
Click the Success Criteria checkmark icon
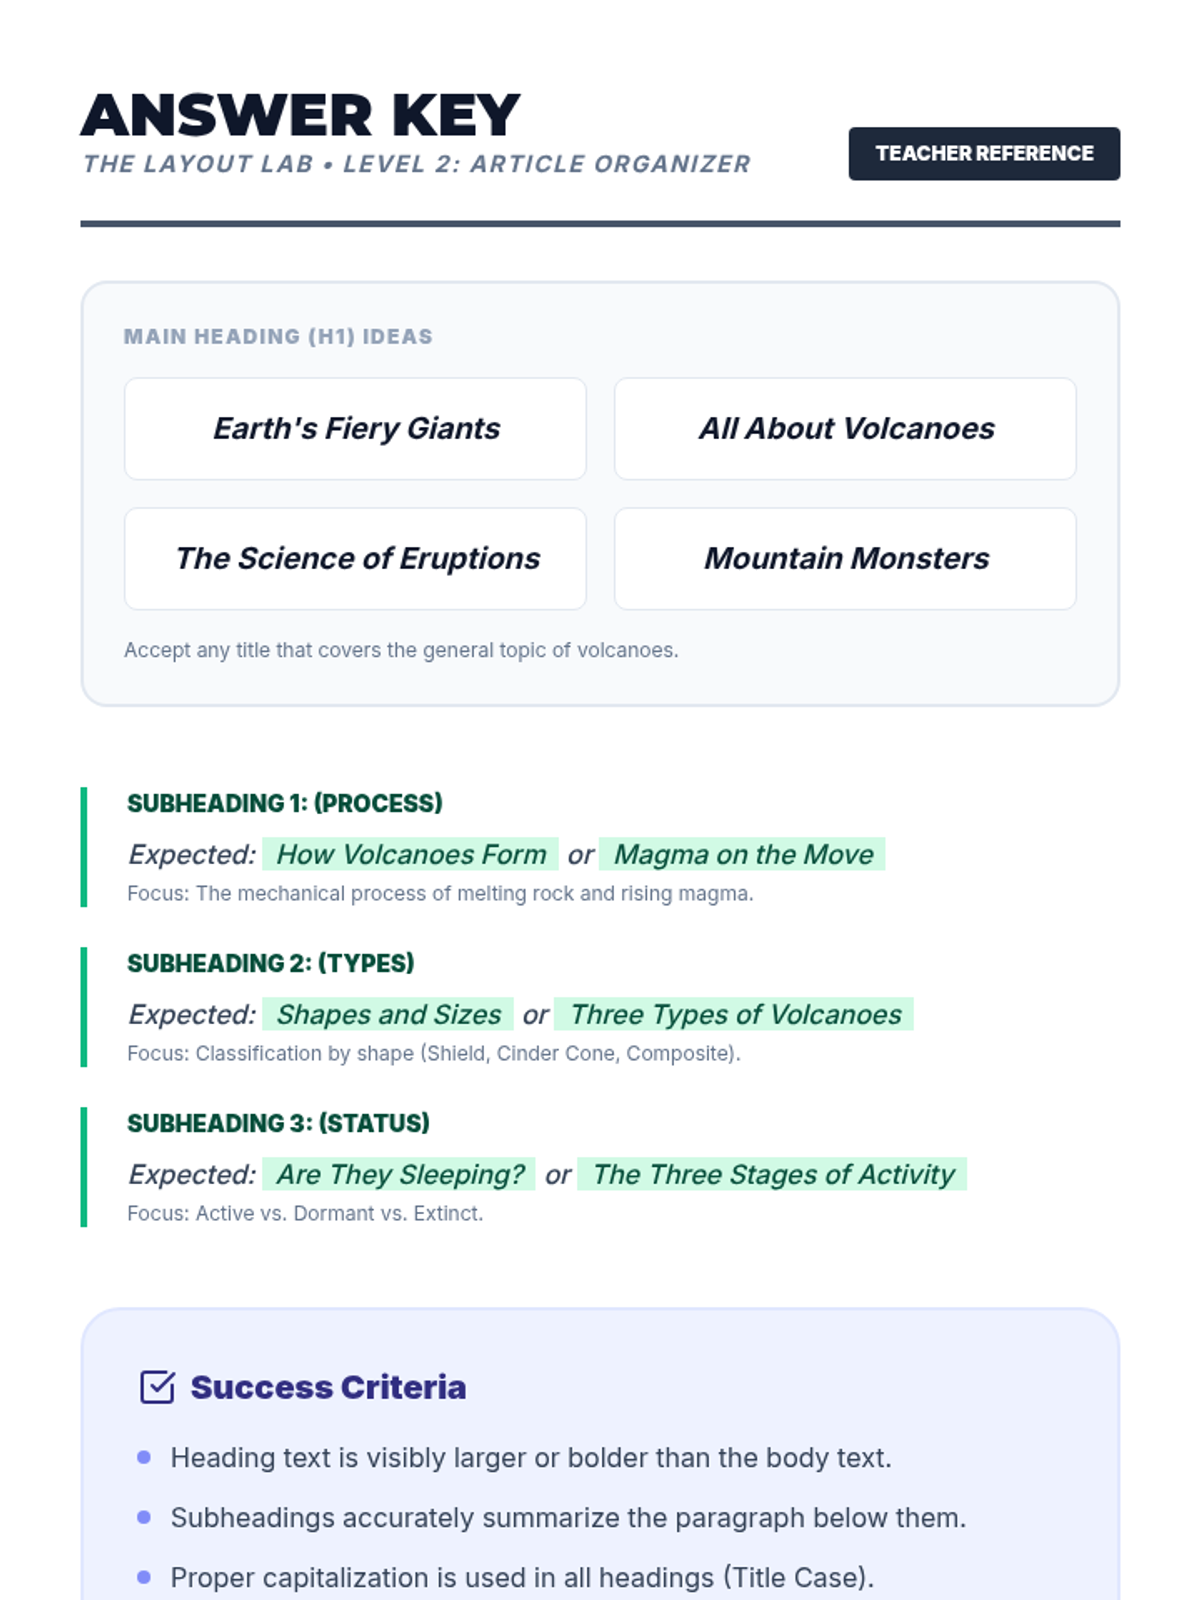pyautogui.click(x=157, y=1387)
